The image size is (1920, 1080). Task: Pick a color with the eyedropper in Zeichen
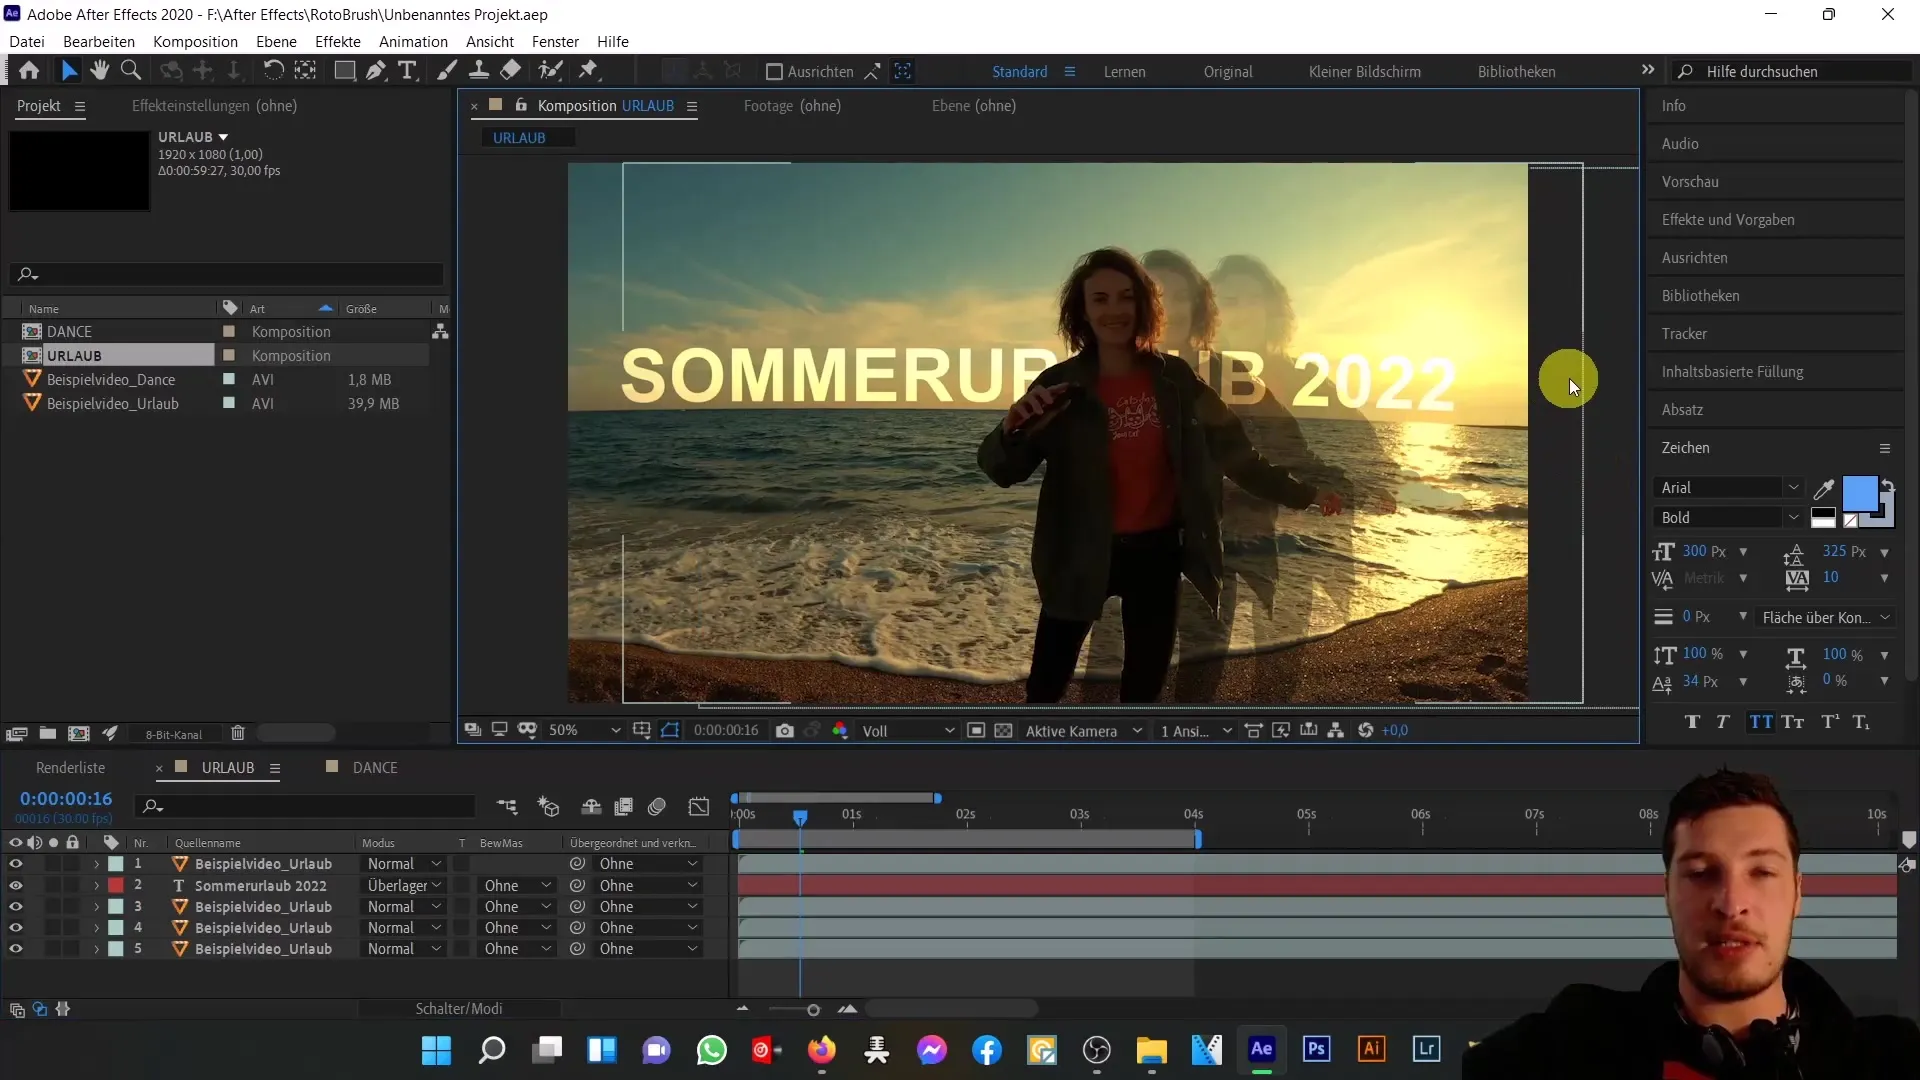[x=1824, y=489]
